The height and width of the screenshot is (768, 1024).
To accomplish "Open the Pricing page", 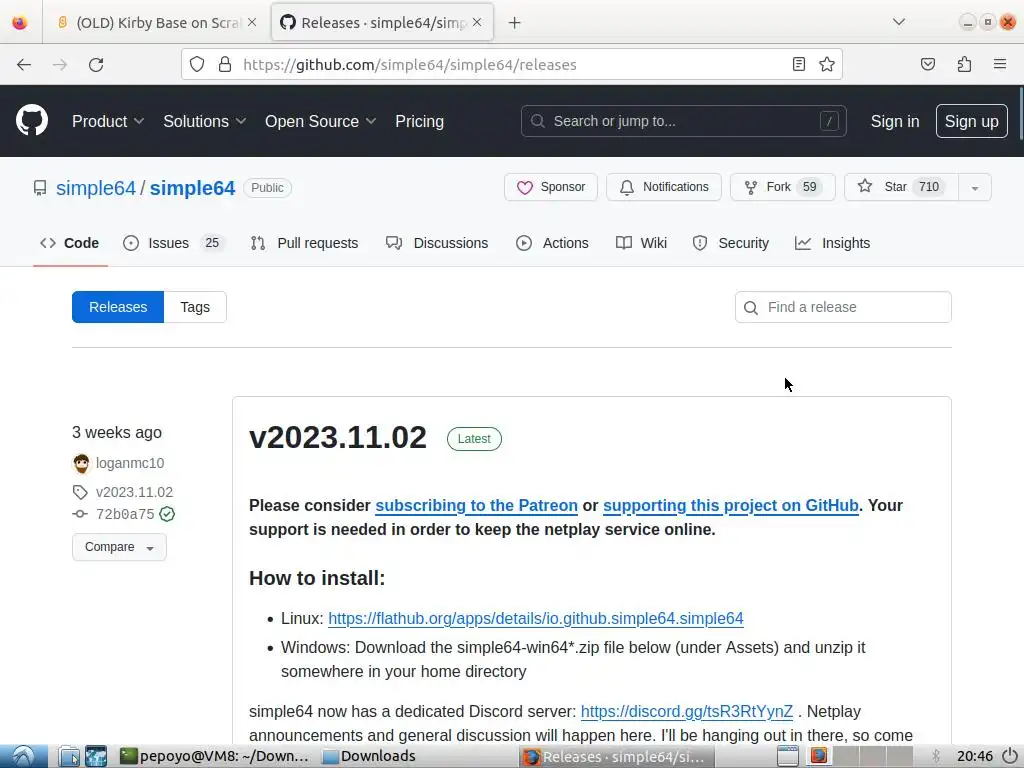I will click(x=419, y=121).
